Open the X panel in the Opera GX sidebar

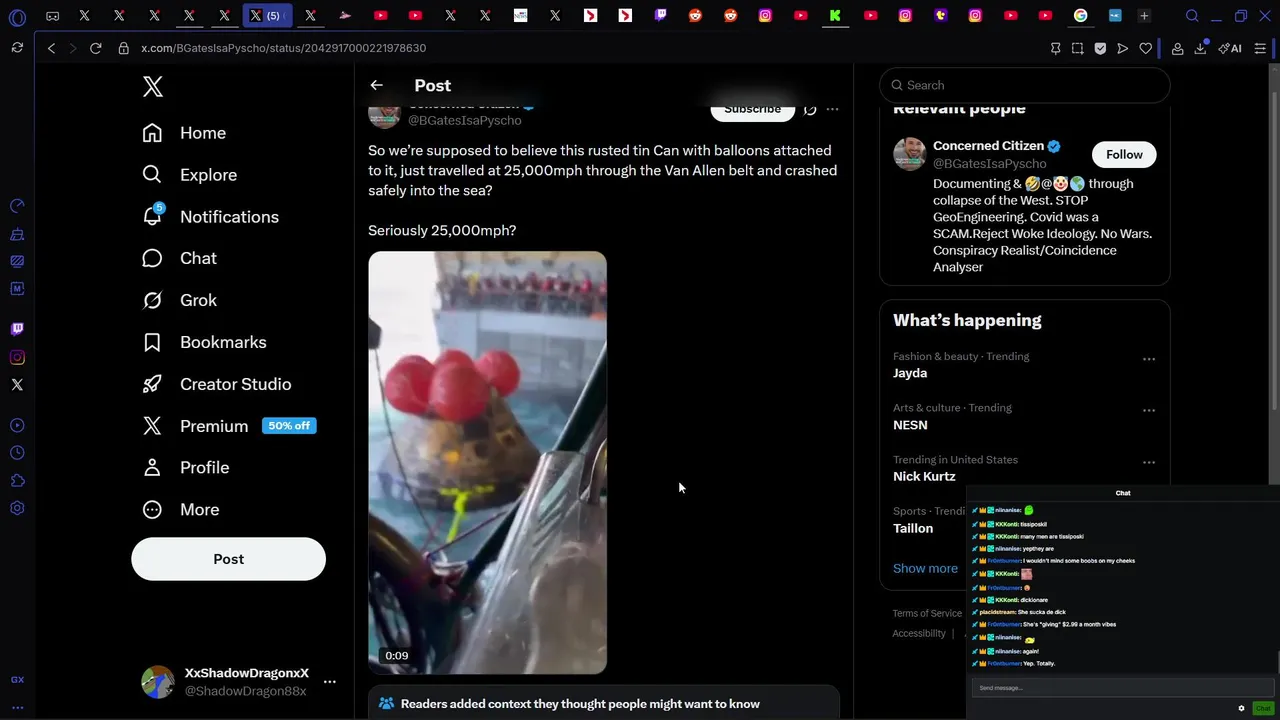tap(17, 385)
